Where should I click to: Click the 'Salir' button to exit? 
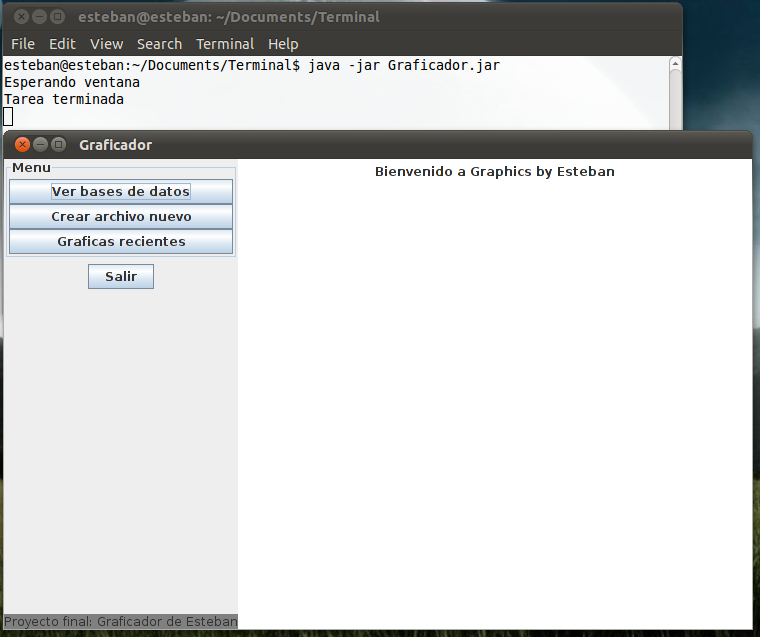pyautogui.click(x=121, y=276)
